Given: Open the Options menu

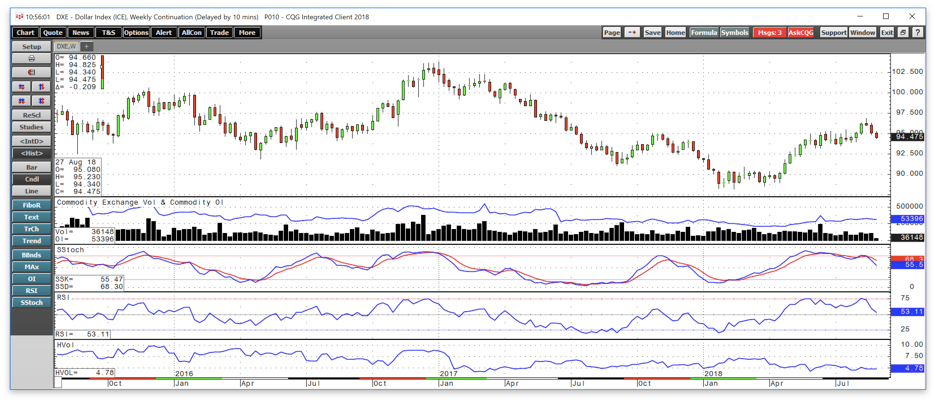Looking at the screenshot, I should (x=136, y=33).
